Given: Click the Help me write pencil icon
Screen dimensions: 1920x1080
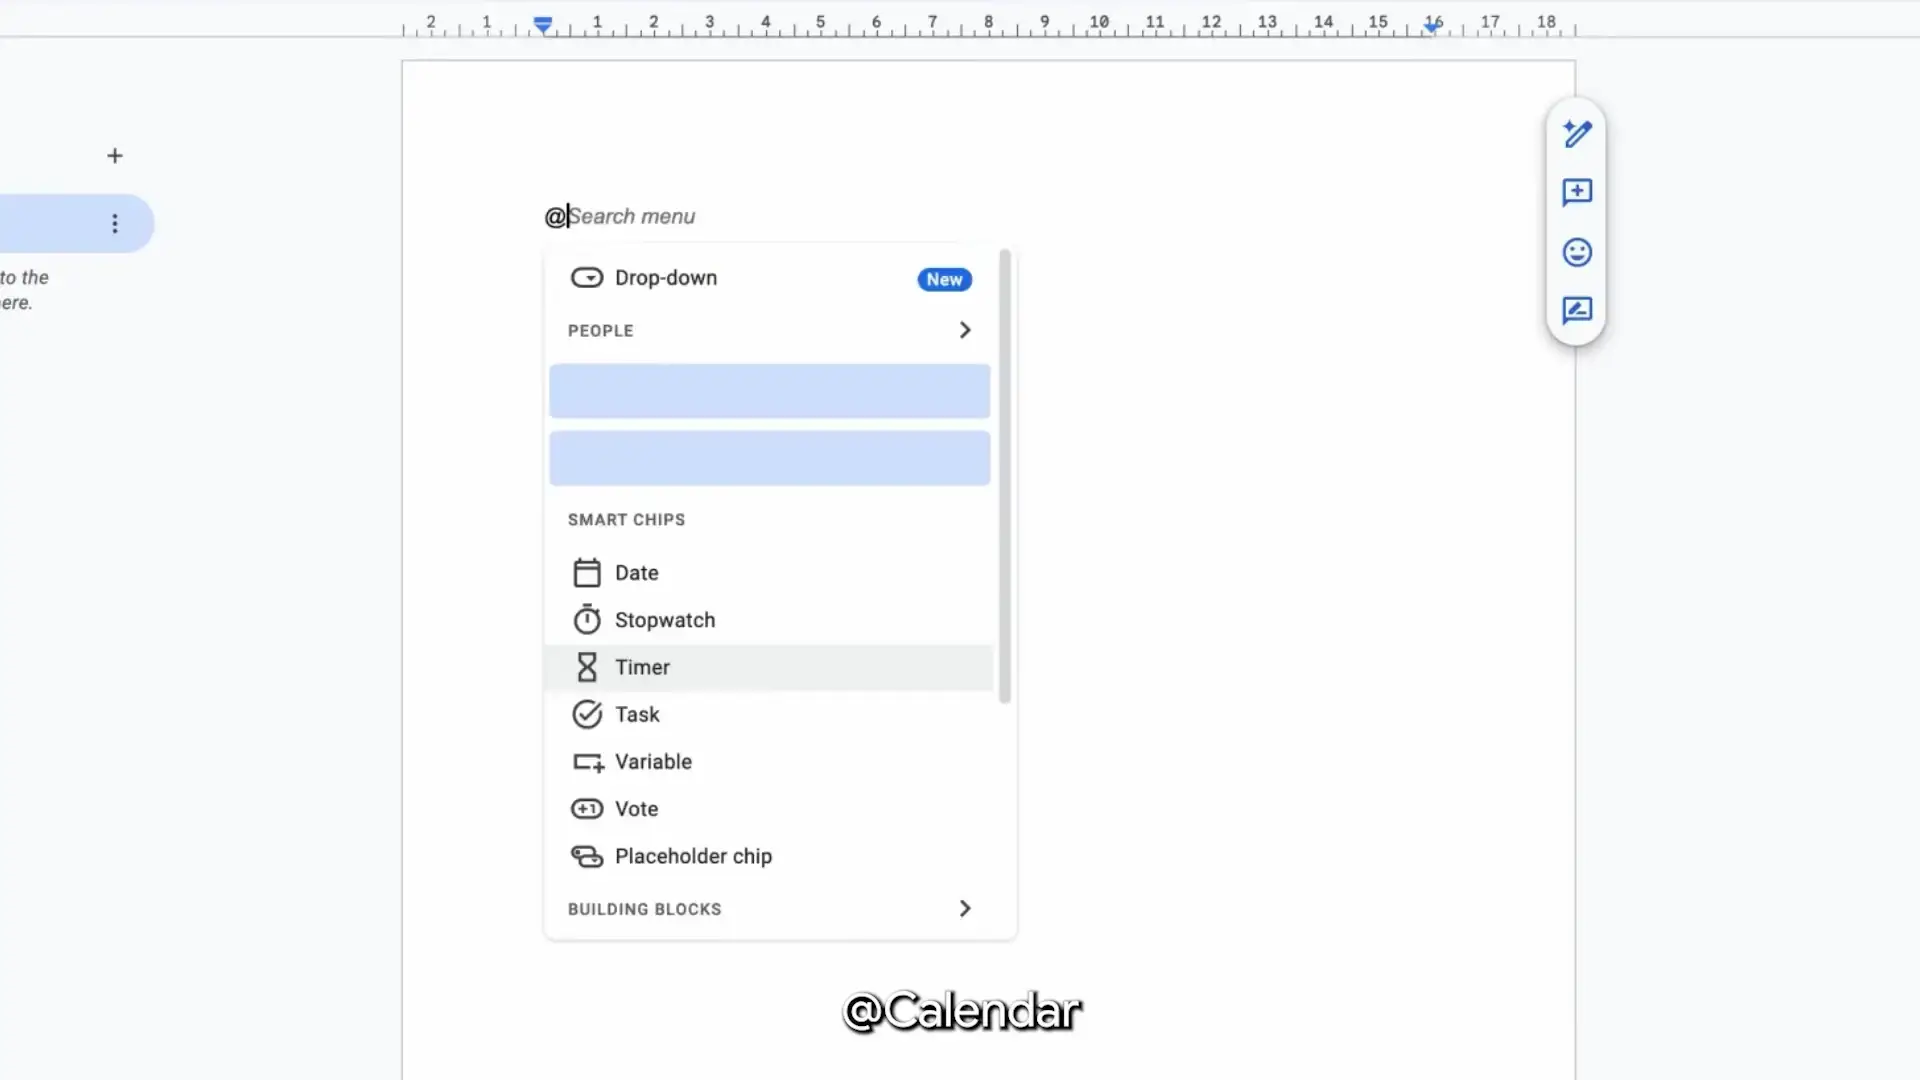Looking at the screenshot, I should (1577, 134).
